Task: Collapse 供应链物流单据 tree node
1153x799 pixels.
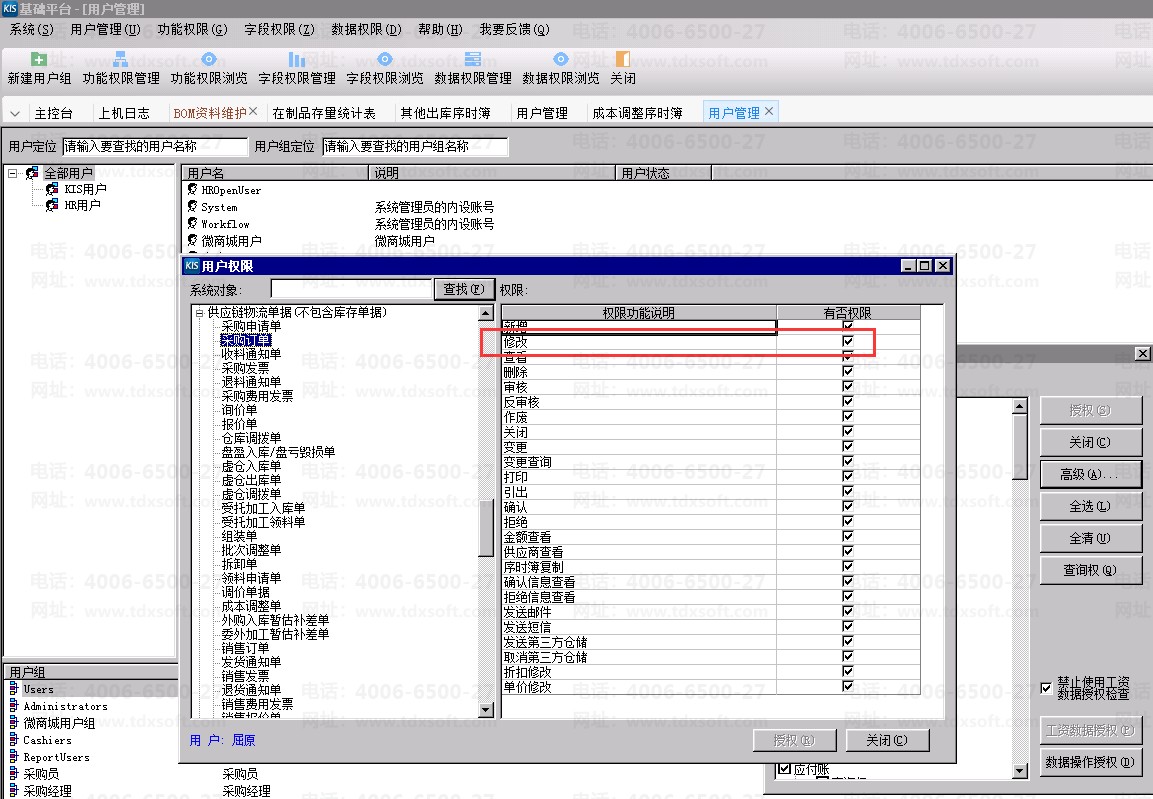Action: (x=199, y=313)
